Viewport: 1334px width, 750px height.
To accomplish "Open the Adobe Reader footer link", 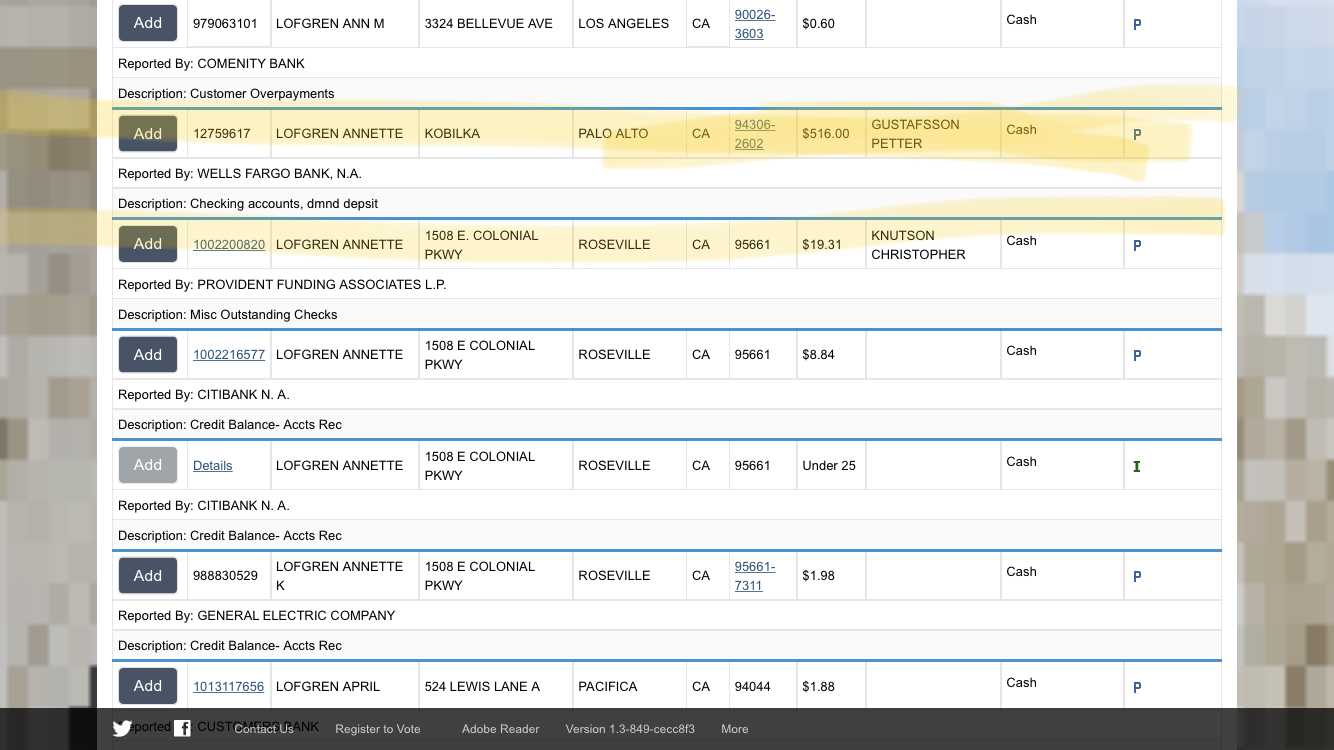I will (501, 729).
